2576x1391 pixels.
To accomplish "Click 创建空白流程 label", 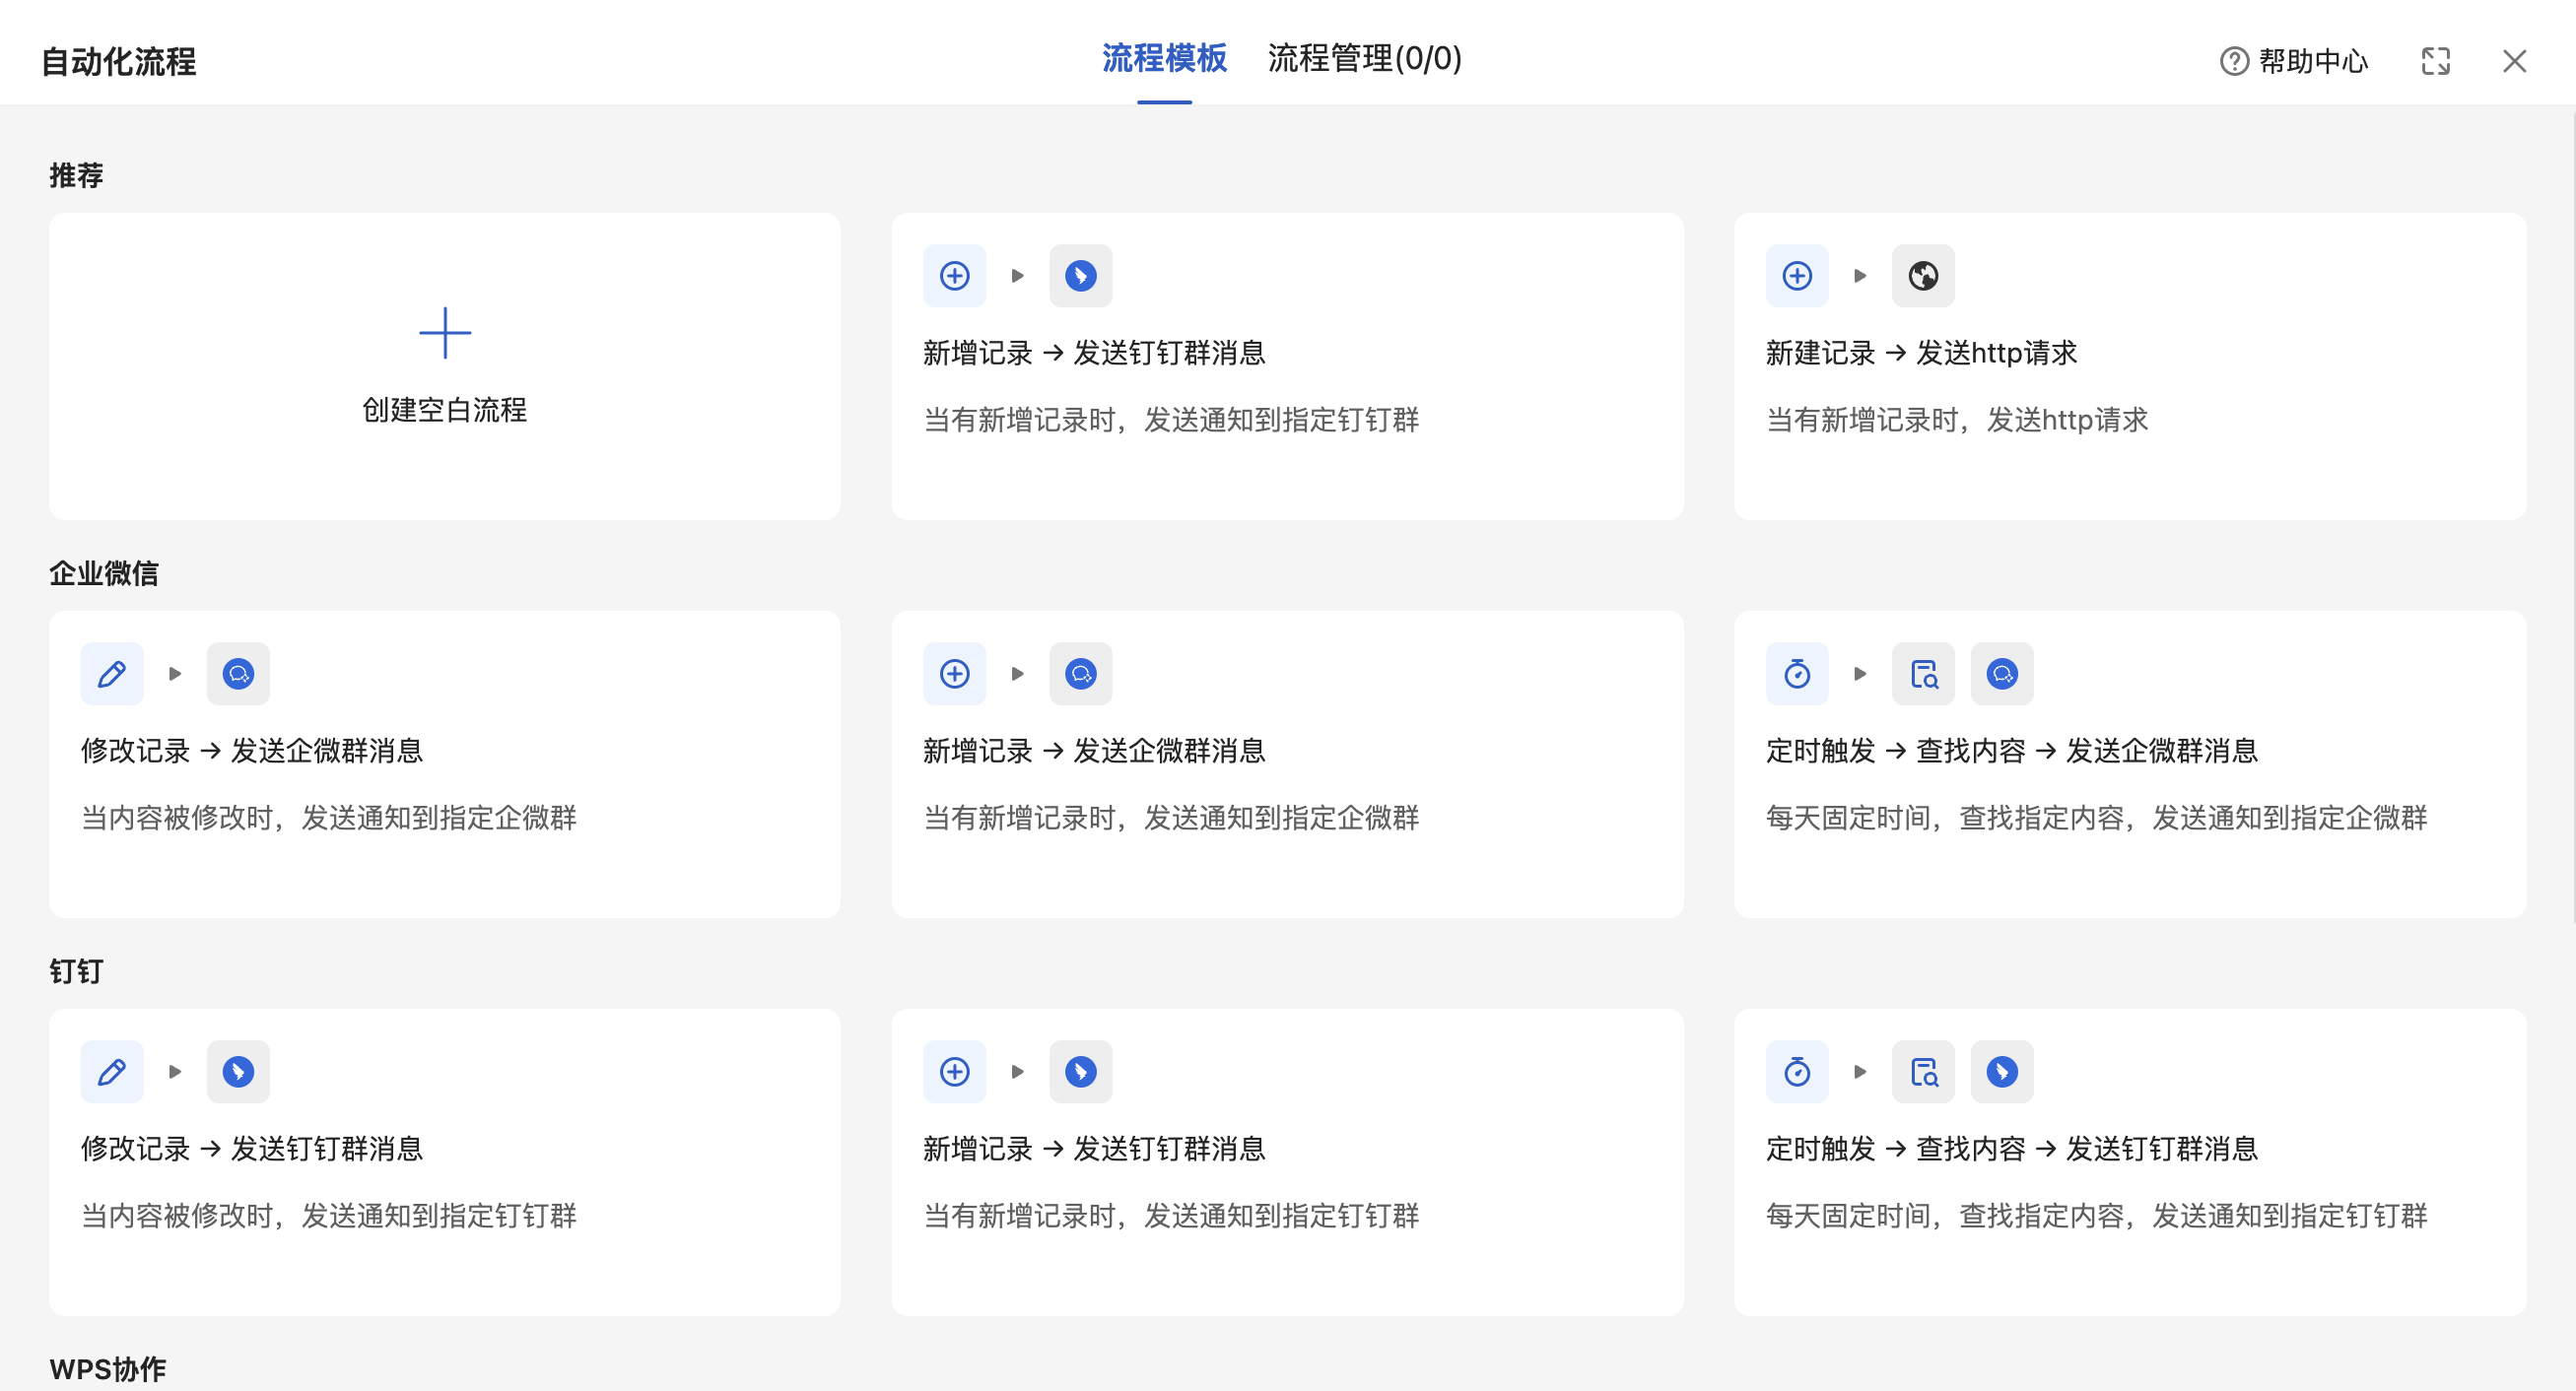I will click(x=445, y=410).
